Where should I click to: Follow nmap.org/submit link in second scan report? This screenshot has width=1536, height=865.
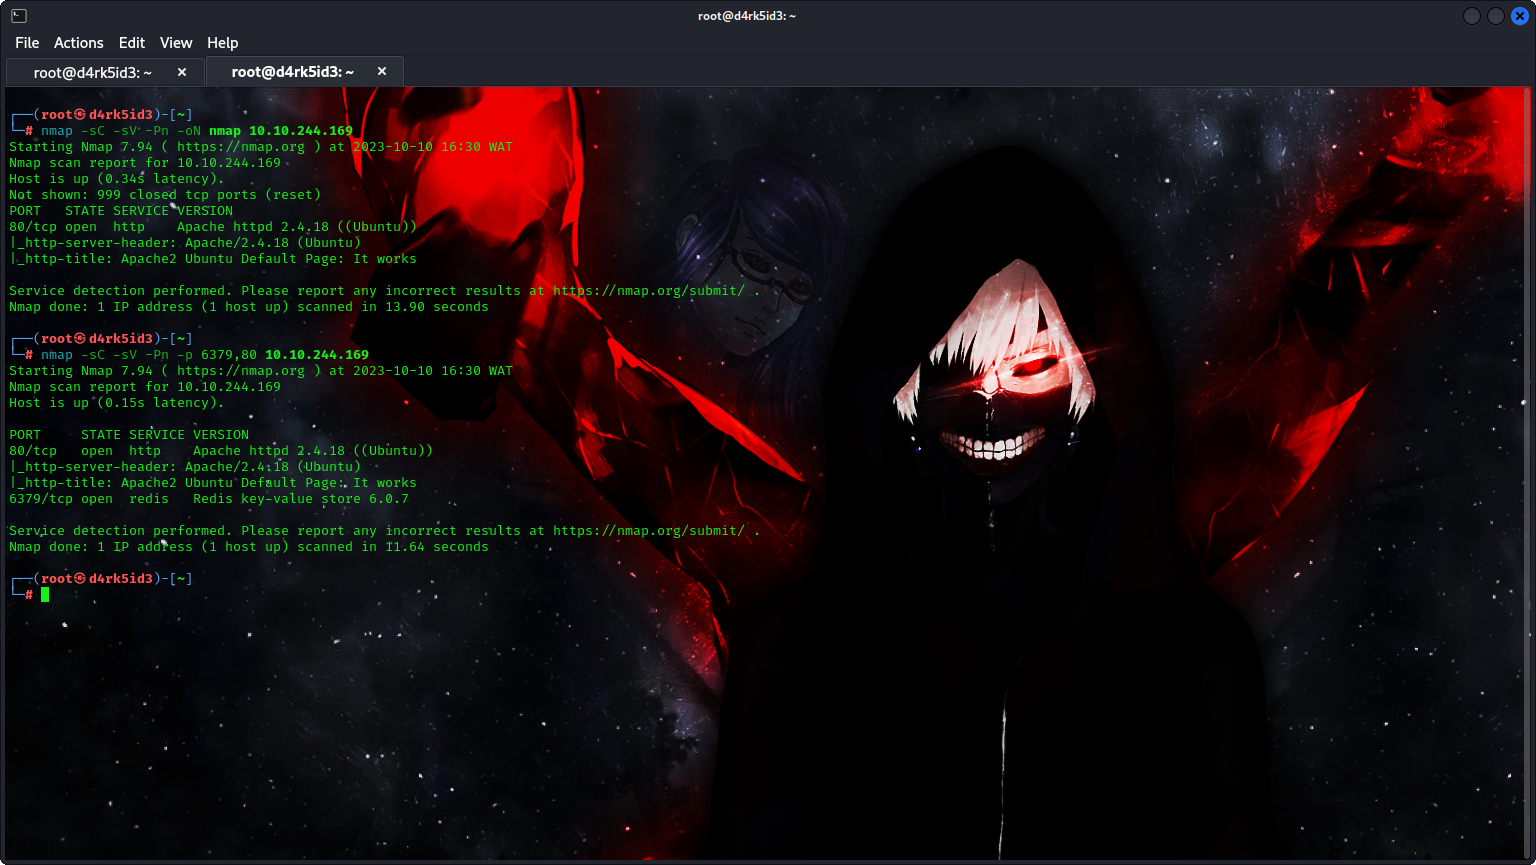coord(648,531)
